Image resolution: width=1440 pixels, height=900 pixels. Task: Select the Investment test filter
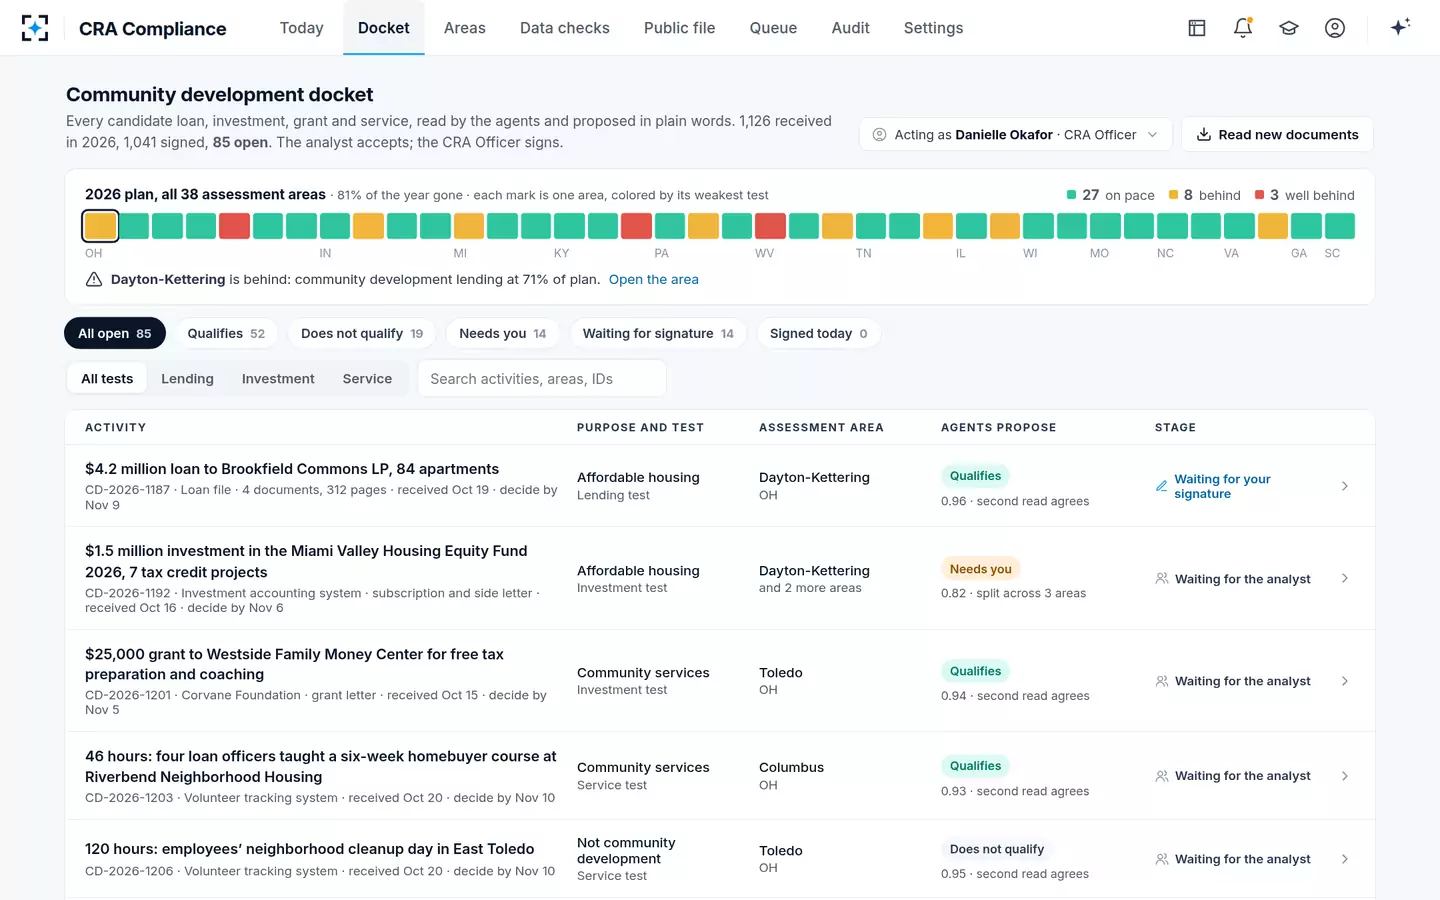tap(278, 379)
